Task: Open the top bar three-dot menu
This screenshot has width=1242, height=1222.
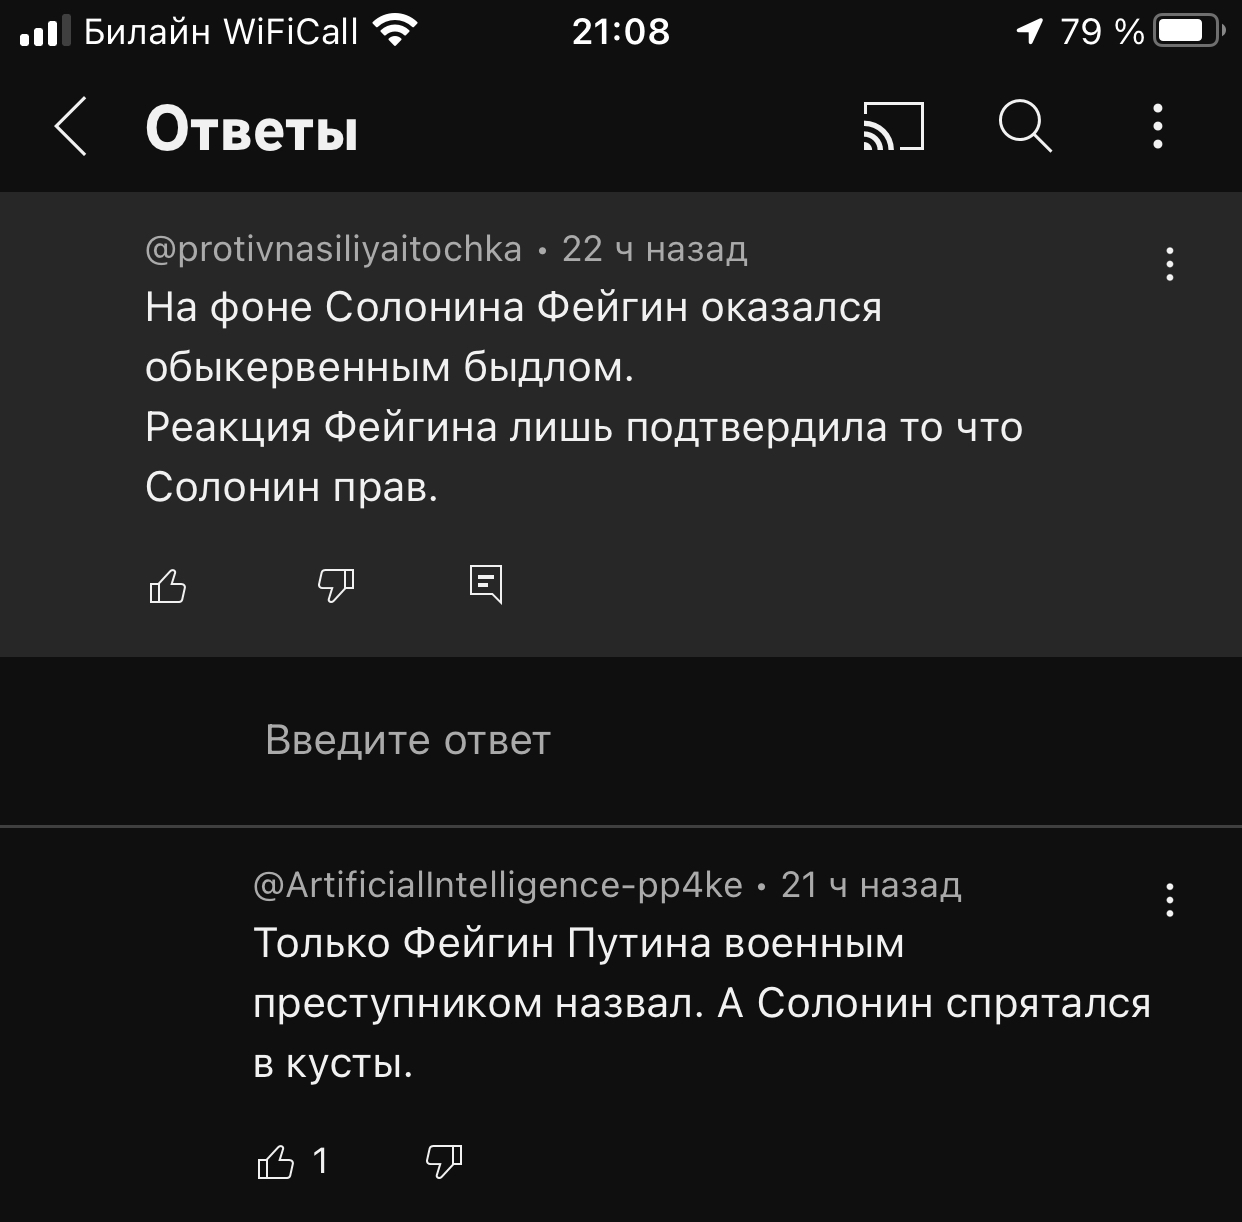Action: tap(1158, 127)
